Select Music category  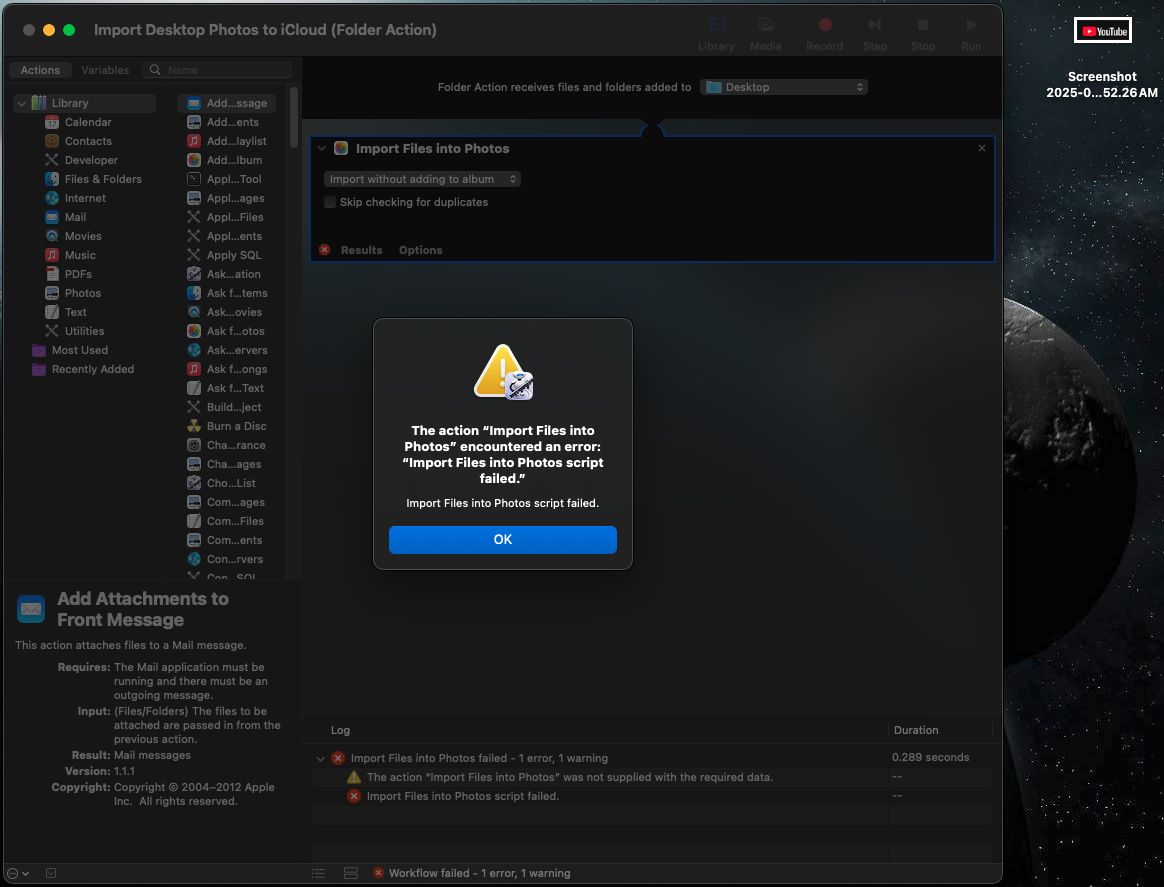(79, 255)
